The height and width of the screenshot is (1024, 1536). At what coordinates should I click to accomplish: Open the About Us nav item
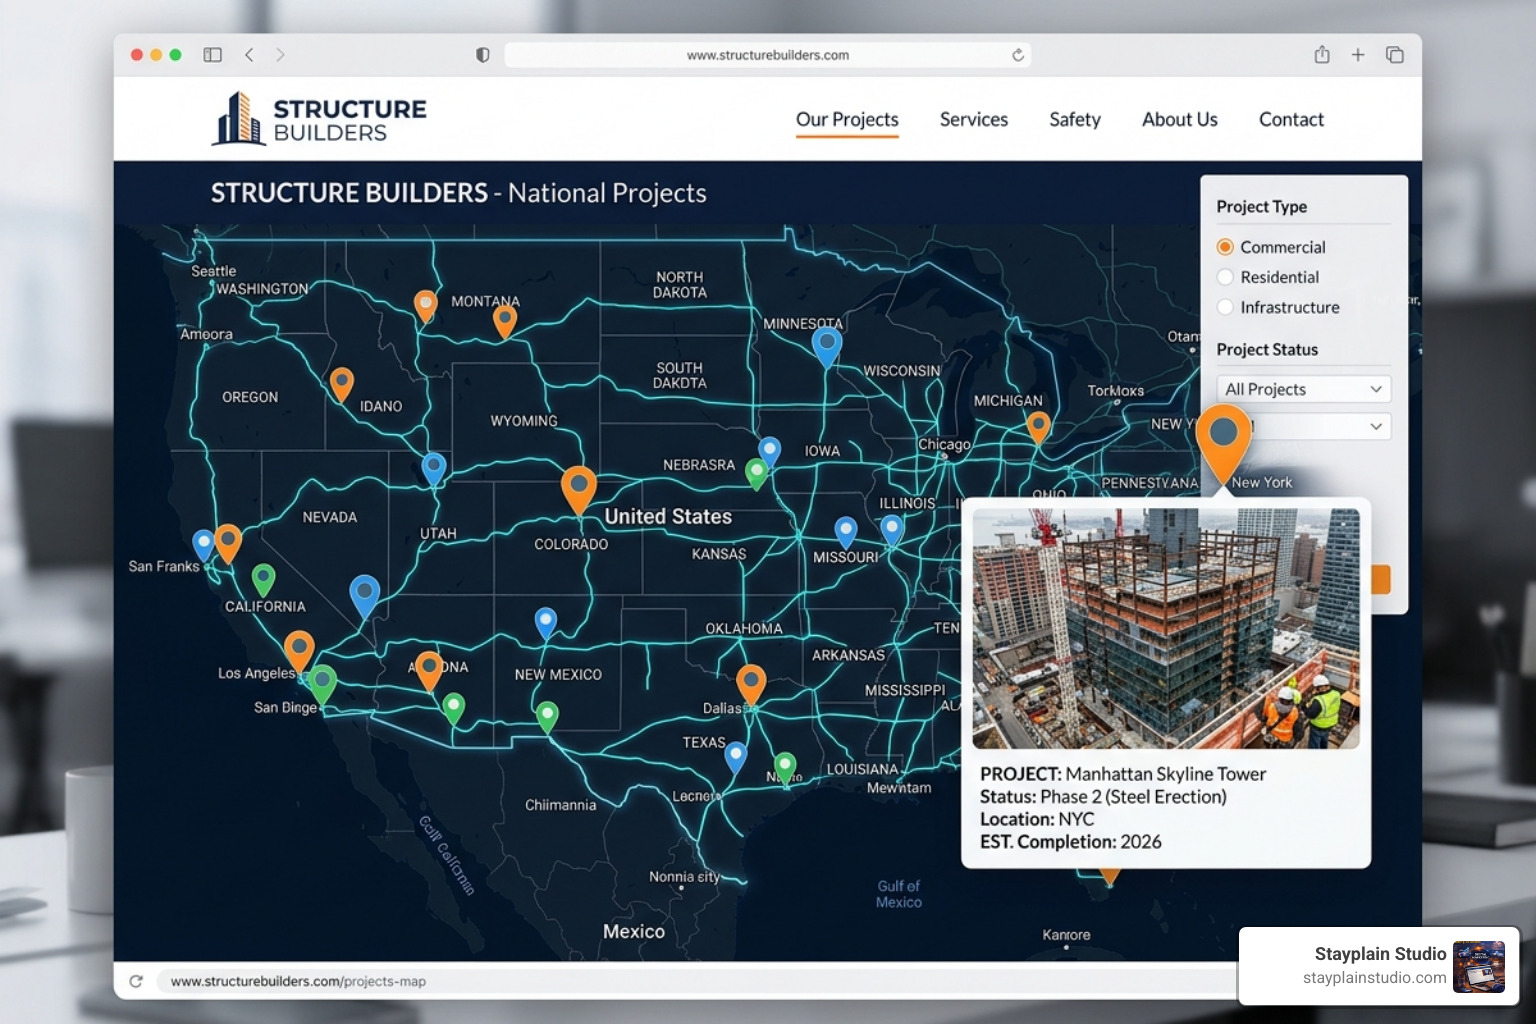click(x=1180, y=119)
